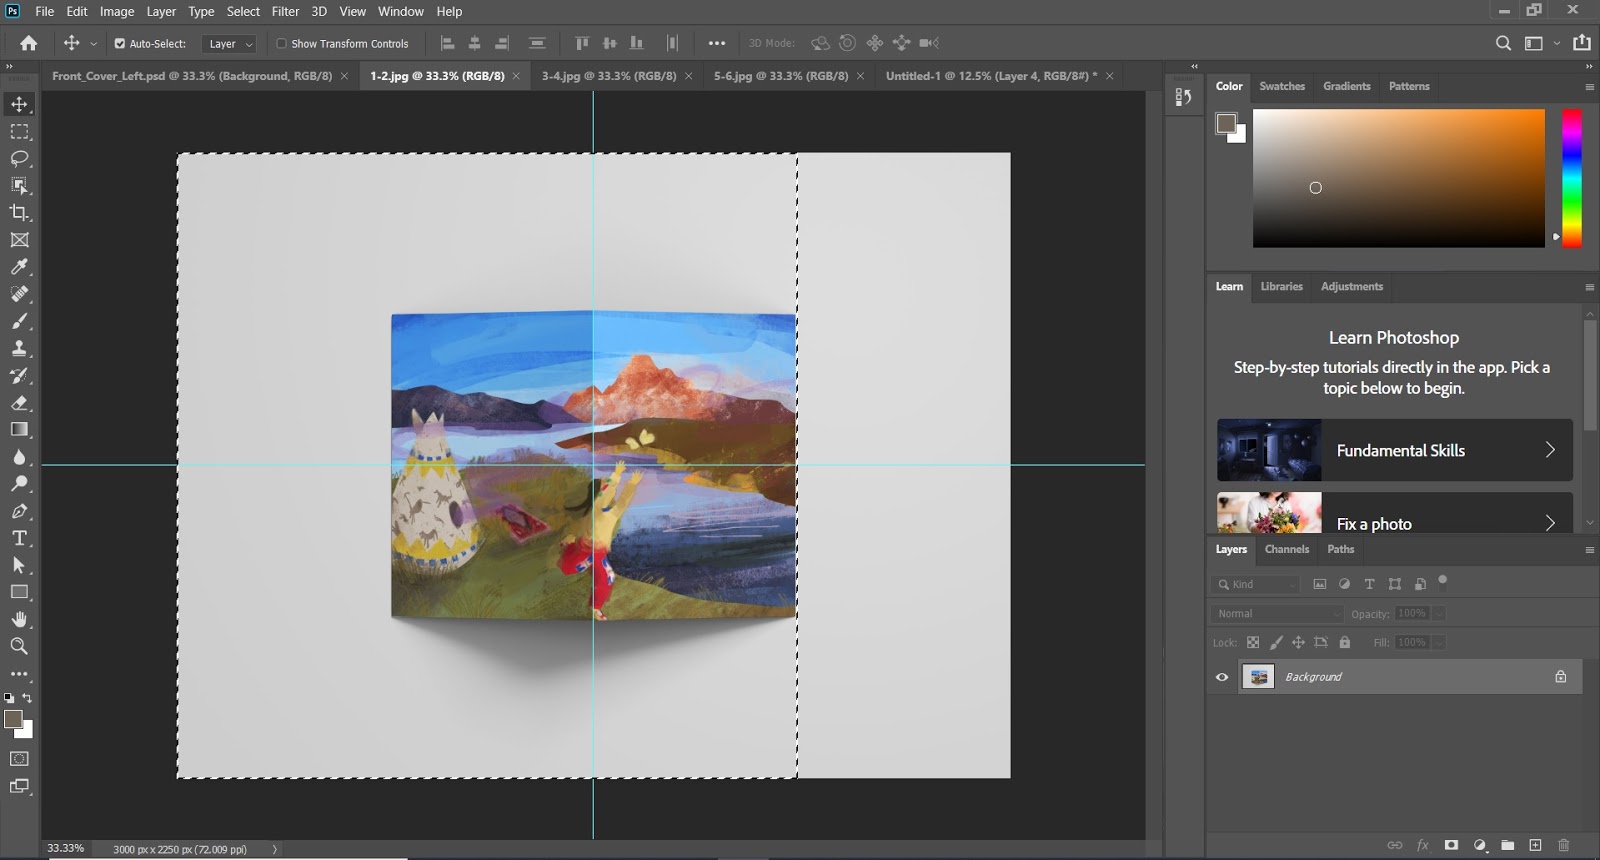Image resolution: width=1600 pixels, height=860 pixels.
Task: Open Fundamental Skills tutorials chevron
Action: click(1550, 450)
